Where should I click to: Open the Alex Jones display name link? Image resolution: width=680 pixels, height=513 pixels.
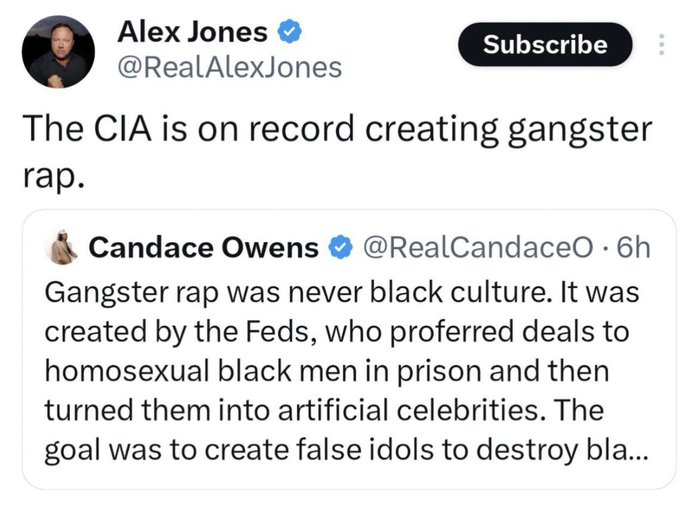pos(193,32)
